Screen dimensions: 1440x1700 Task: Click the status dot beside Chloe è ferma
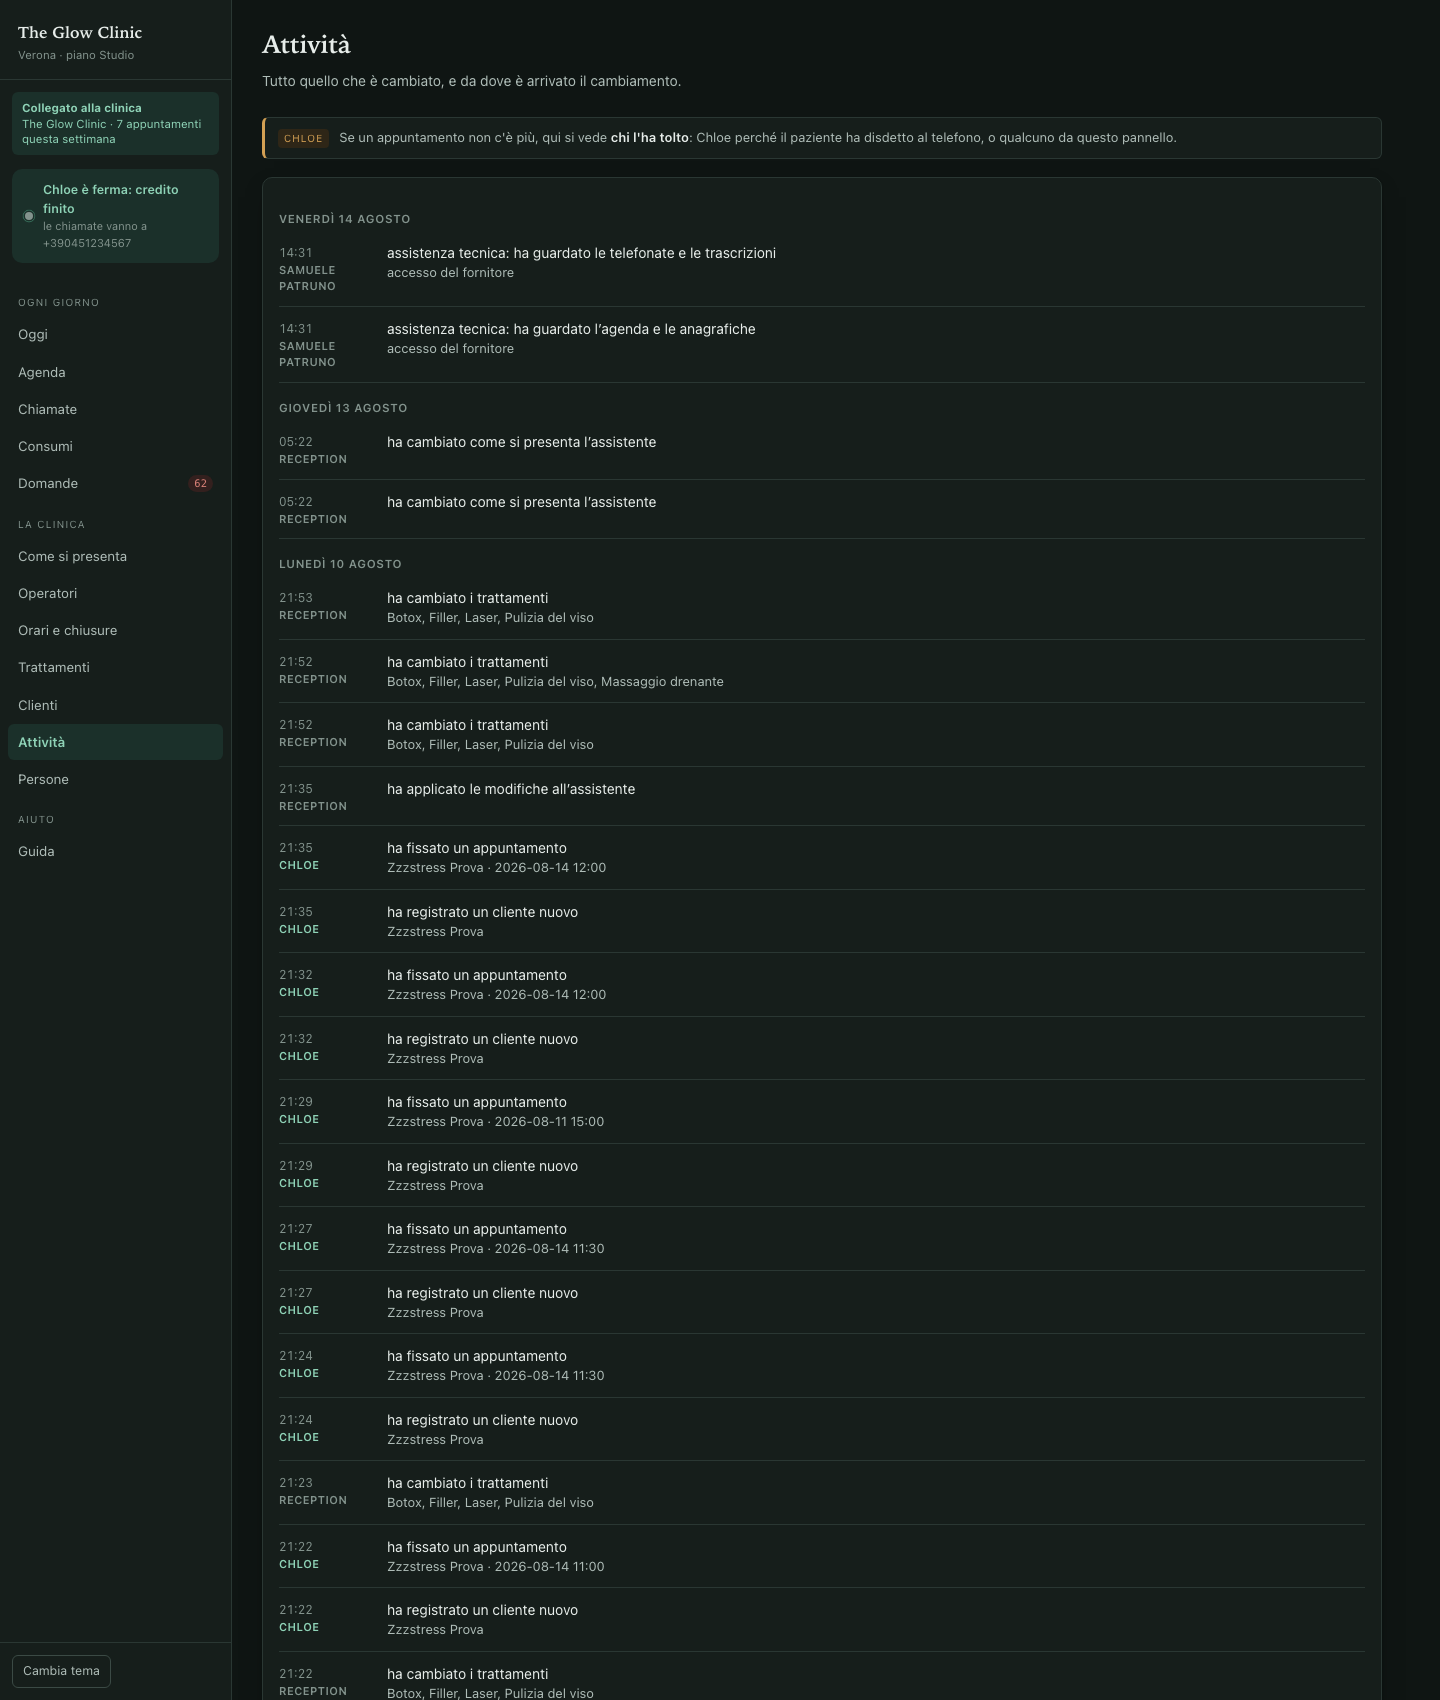point(29,216)
